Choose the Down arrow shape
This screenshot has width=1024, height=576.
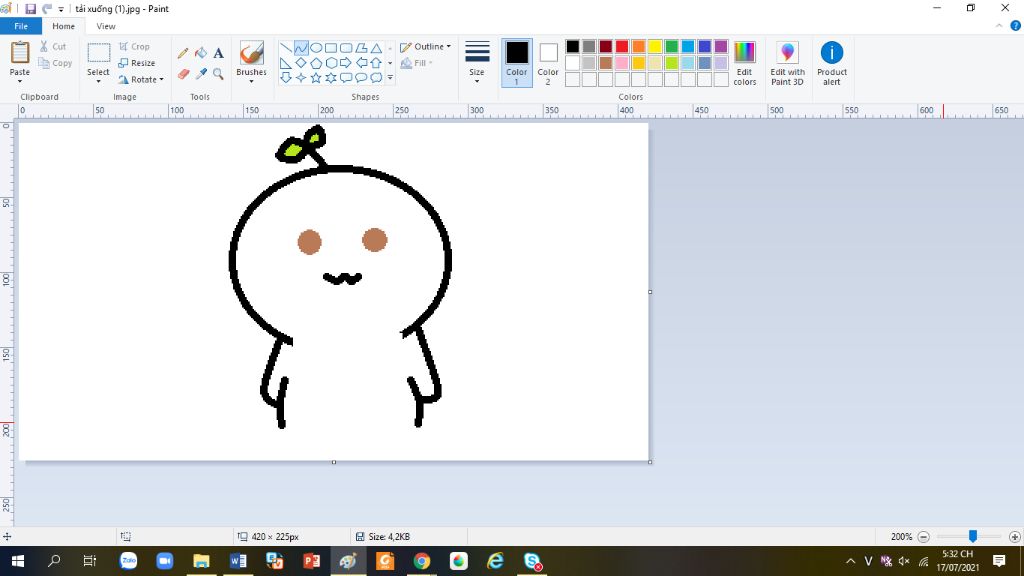pos(286,78)
